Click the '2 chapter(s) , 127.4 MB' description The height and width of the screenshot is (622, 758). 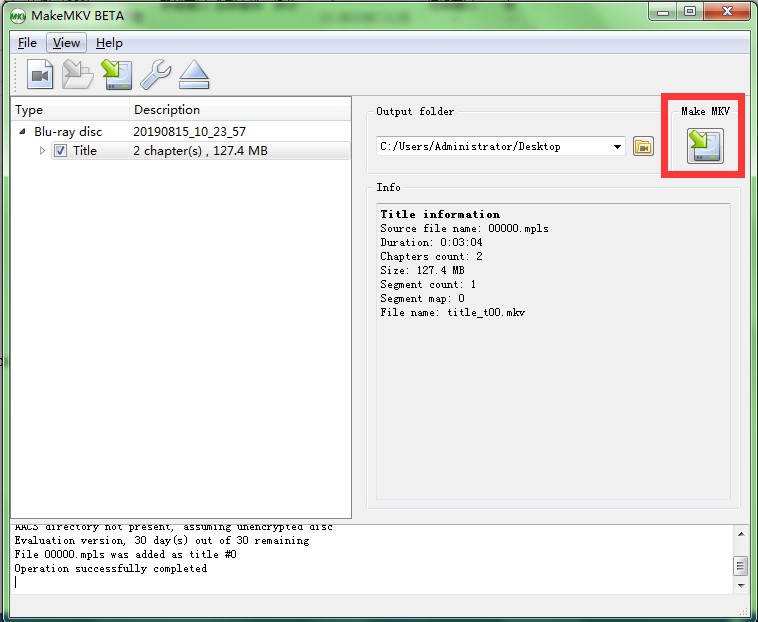pos(200,151)
